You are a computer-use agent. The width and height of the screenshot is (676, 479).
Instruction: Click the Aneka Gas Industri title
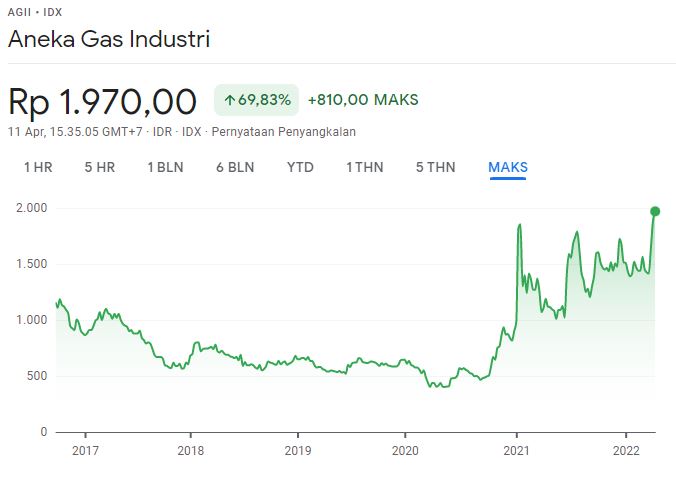click(x=109, y=39)
